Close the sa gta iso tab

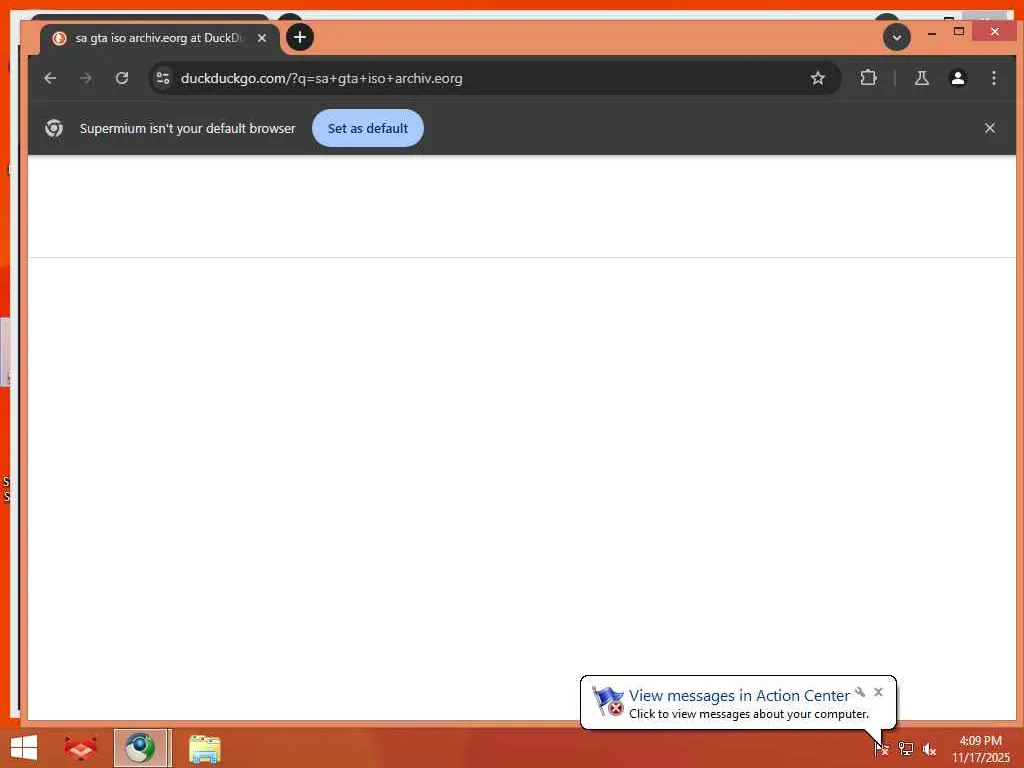[262, 38]
